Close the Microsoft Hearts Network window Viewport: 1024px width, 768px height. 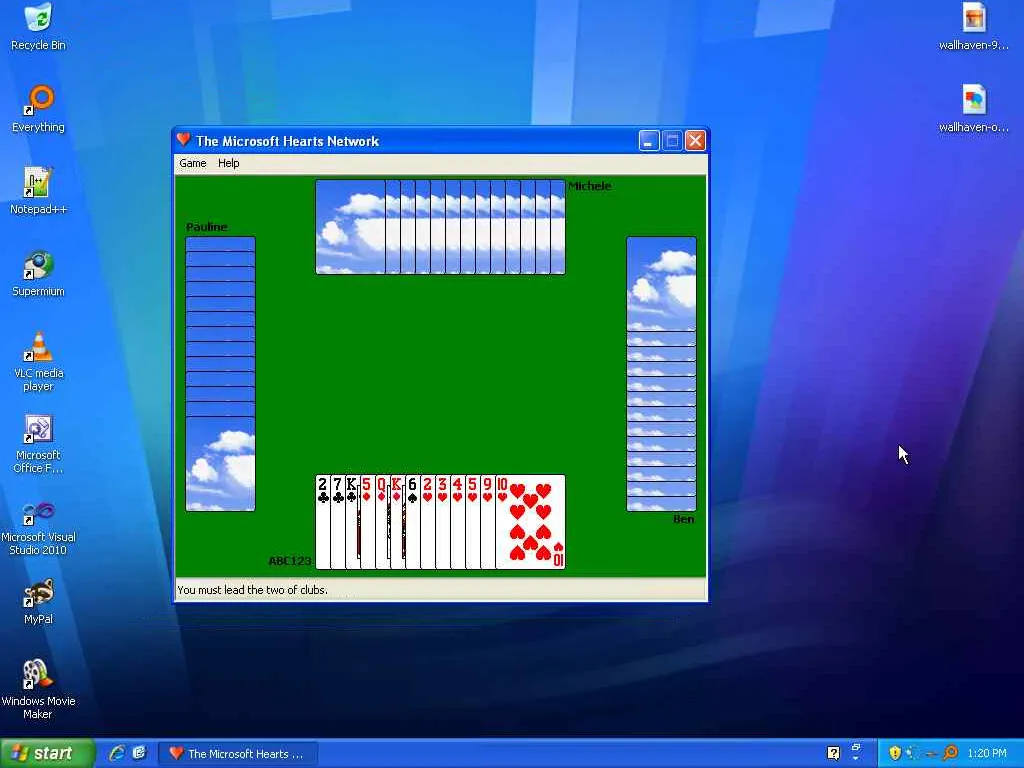(x=696, y=141)
